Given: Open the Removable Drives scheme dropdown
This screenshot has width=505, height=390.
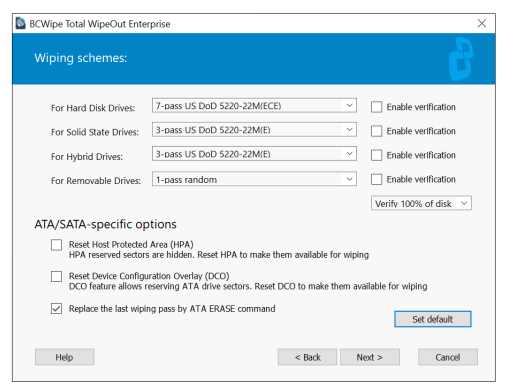Looking at the screenshot, I should pyautogui.click(x=254, y=179).
